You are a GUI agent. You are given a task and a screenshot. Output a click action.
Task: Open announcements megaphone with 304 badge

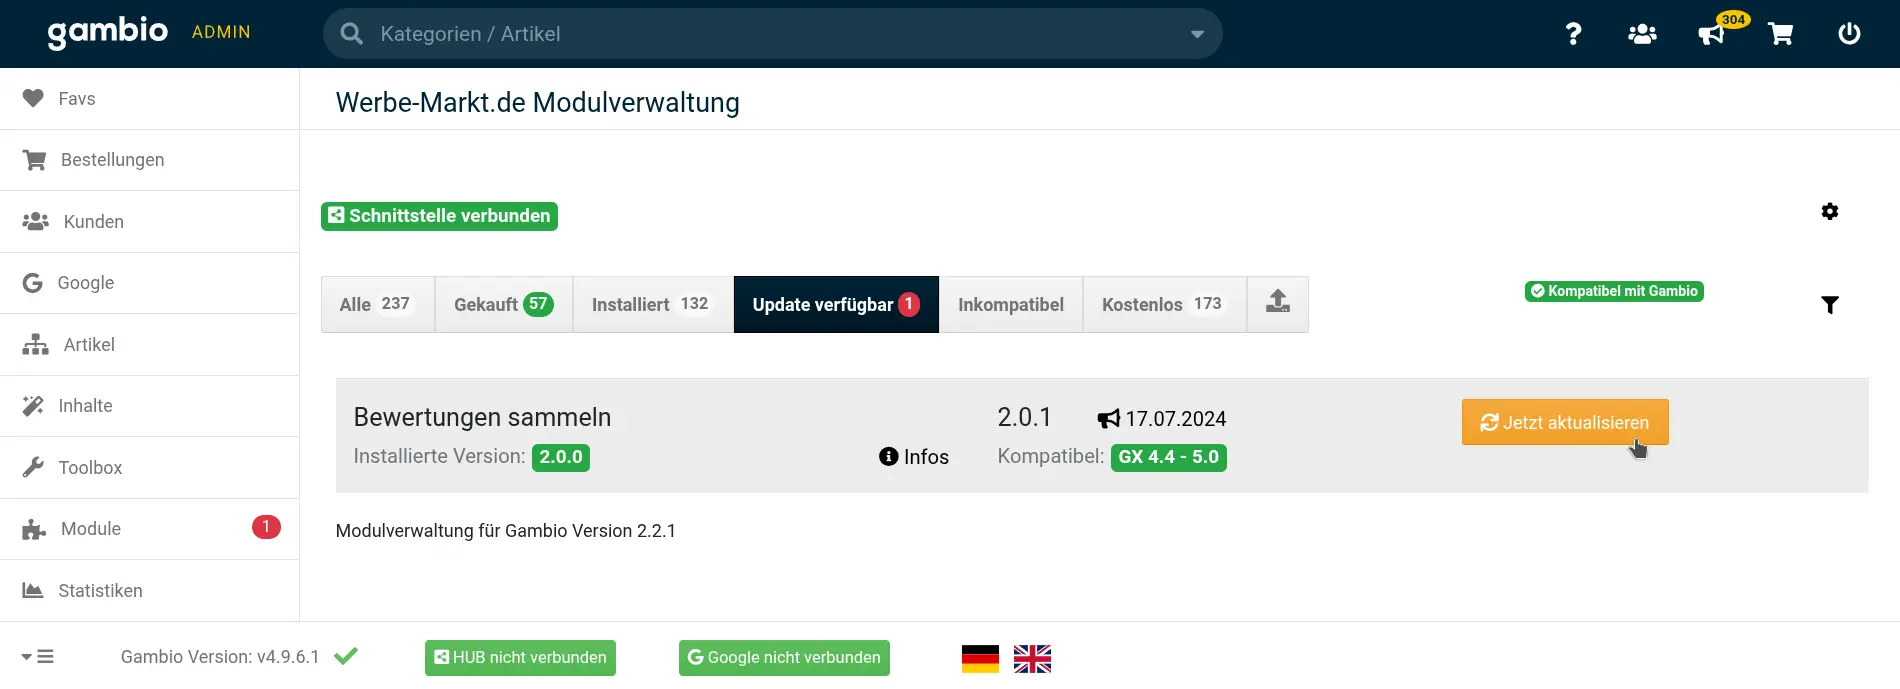[1712, 34]
